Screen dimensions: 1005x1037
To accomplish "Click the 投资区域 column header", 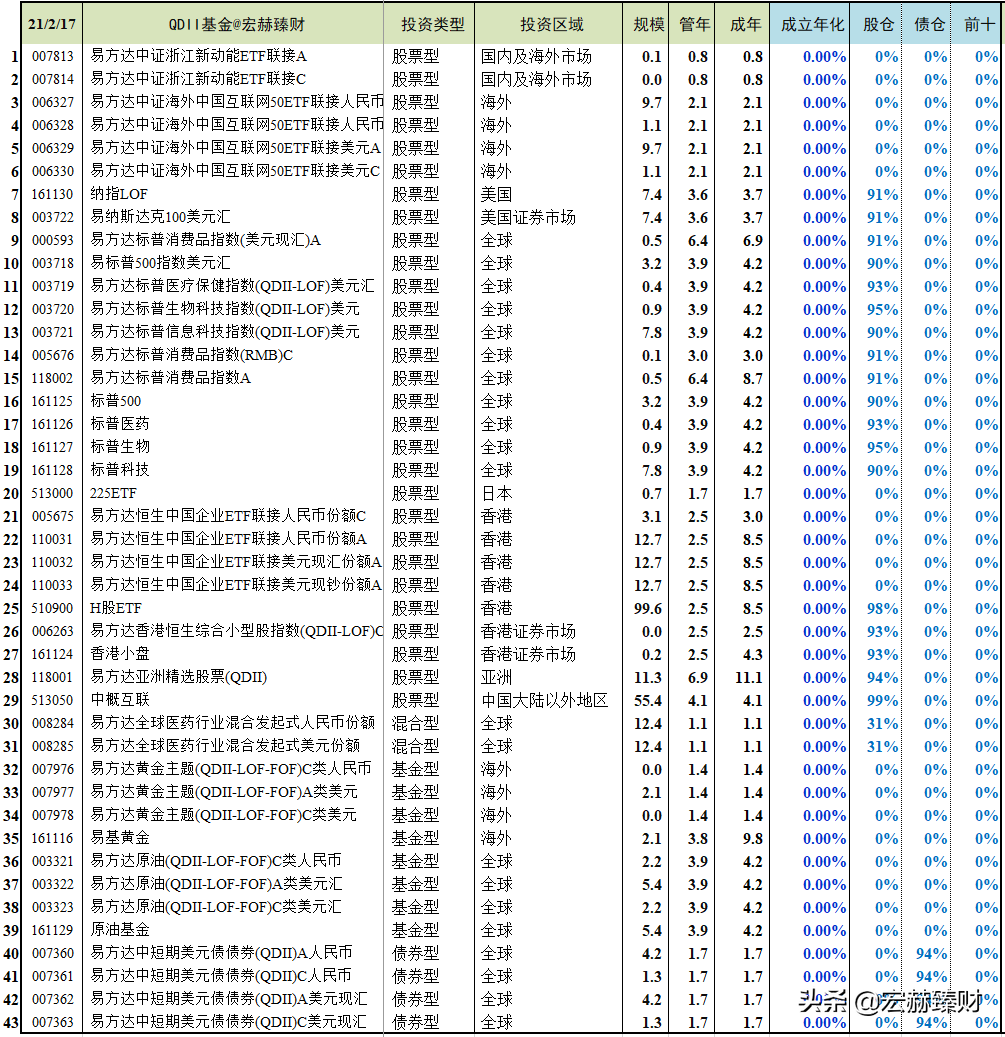I will point(549,24).
